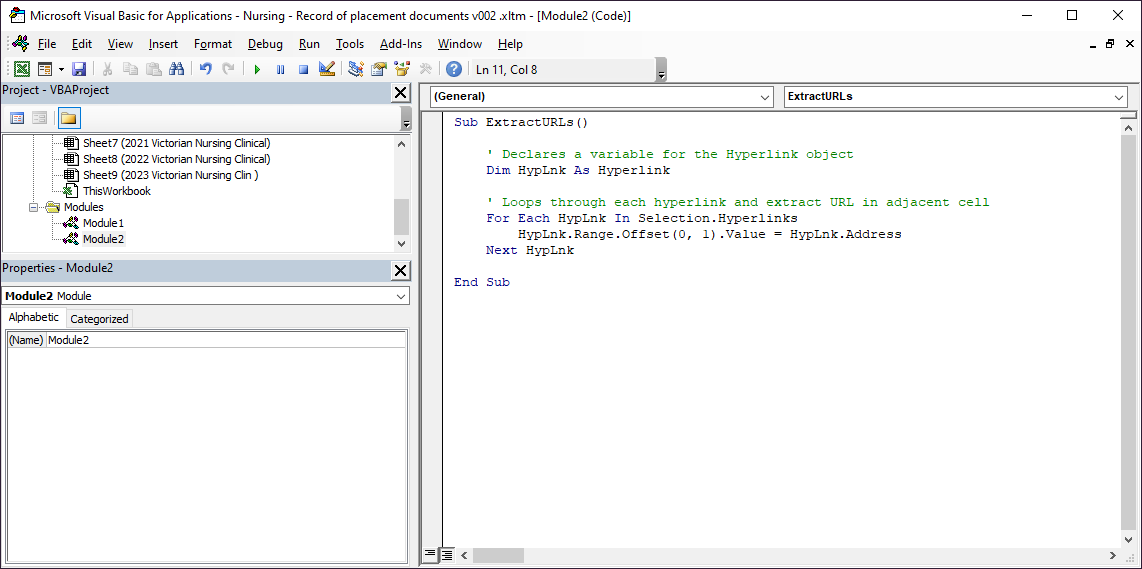Click the Redo arrow icon
This screenshot has width=1142, height=569.
pos(229,69)
